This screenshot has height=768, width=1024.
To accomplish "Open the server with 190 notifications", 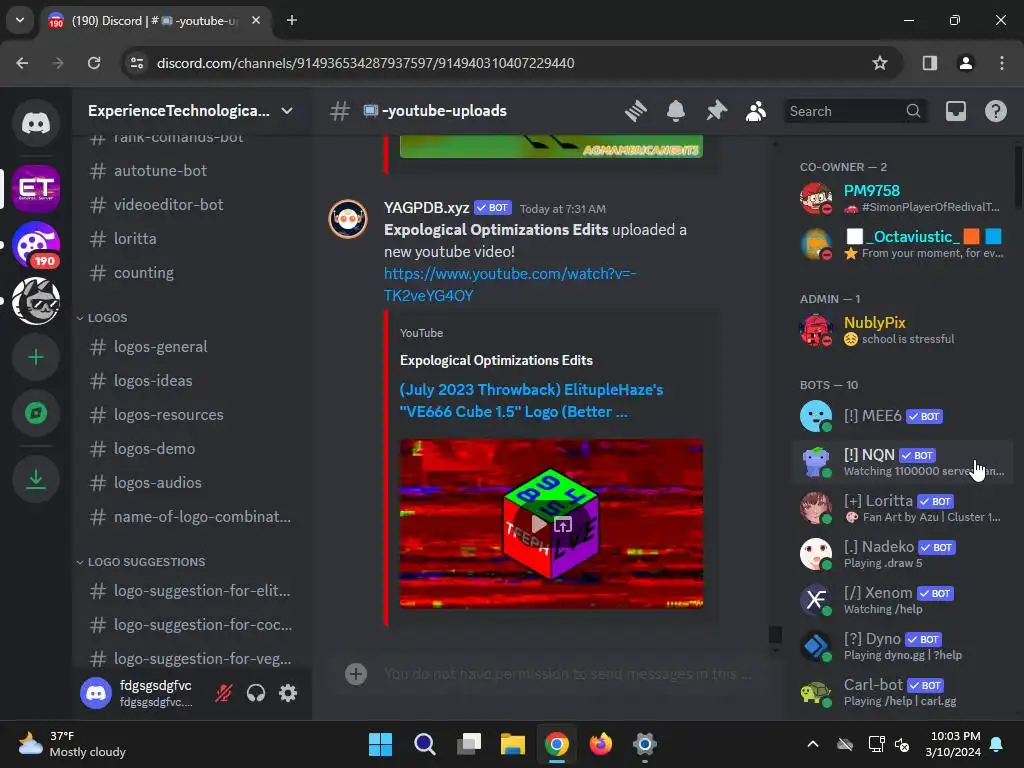I will click(36, 245).
